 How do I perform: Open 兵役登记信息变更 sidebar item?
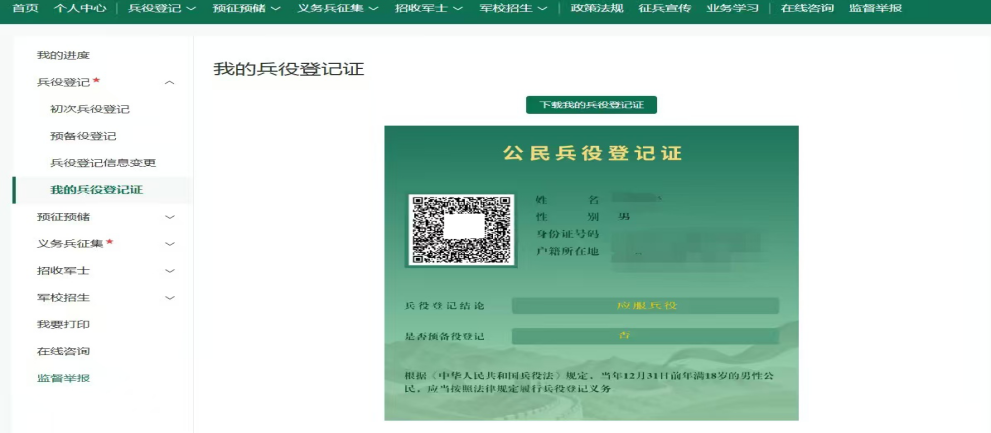click(103, 163)
